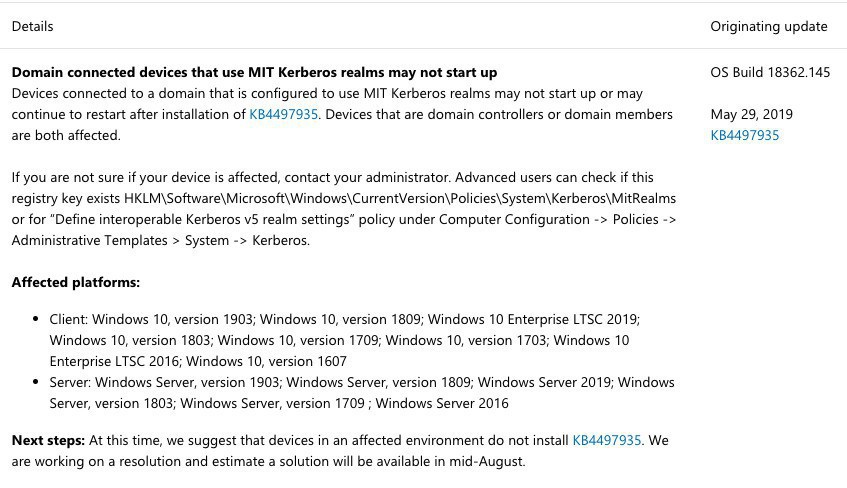Screen dimensions: 847x488
Task: Click the Affected platforms heading
Action: pos(76,282)
